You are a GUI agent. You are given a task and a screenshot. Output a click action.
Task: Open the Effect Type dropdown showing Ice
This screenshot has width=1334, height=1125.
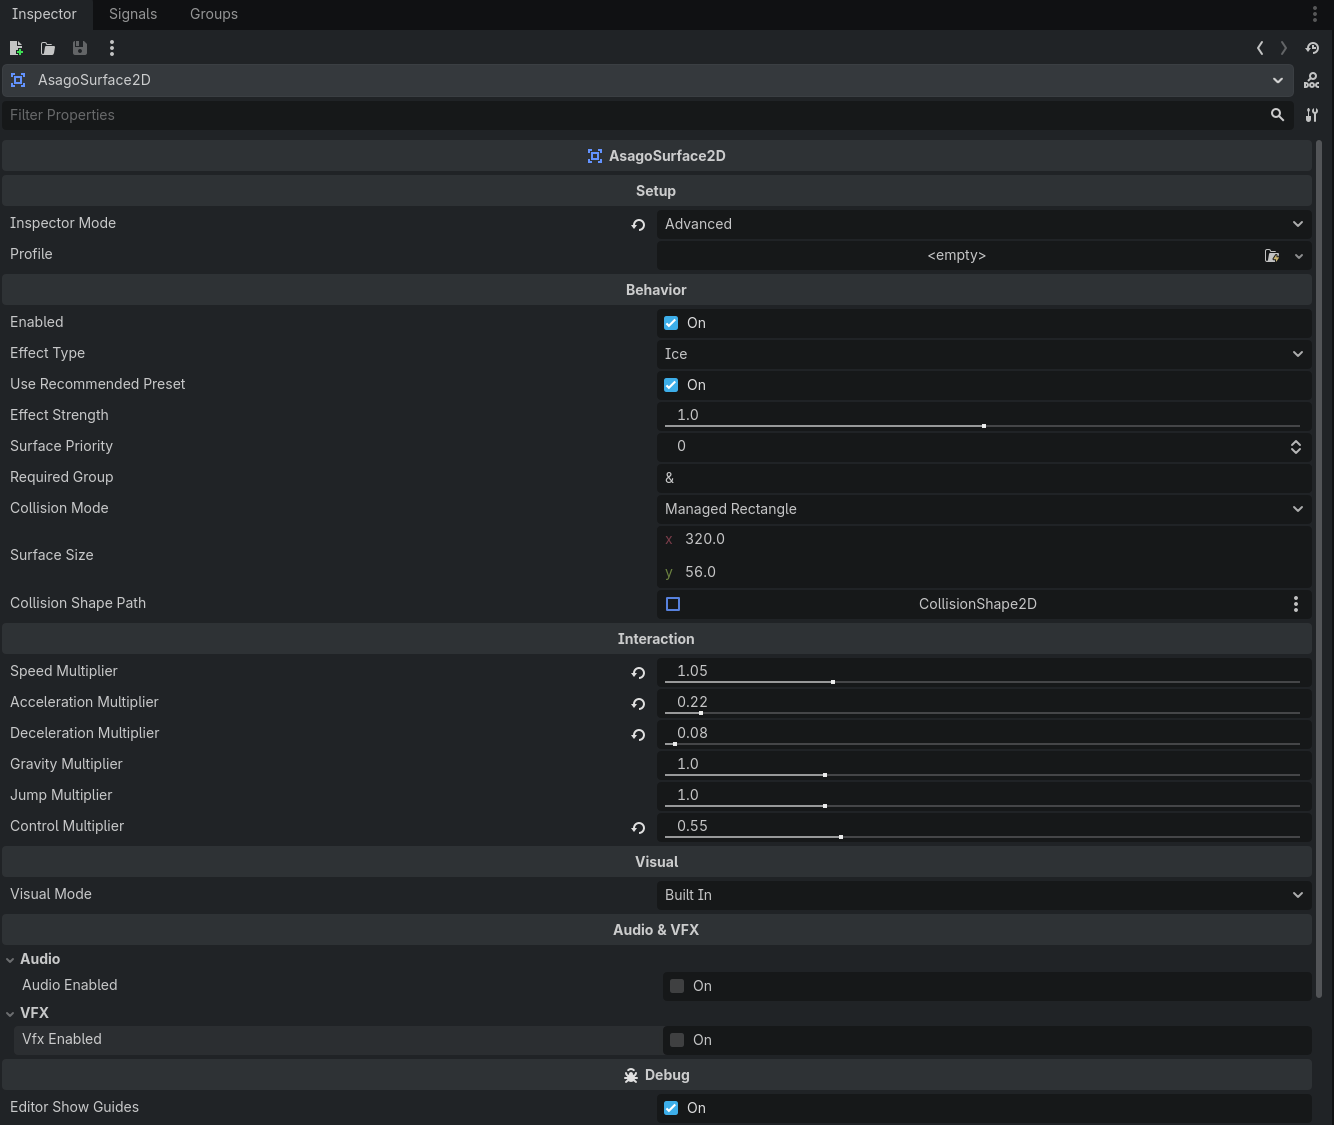coord(984,354)
